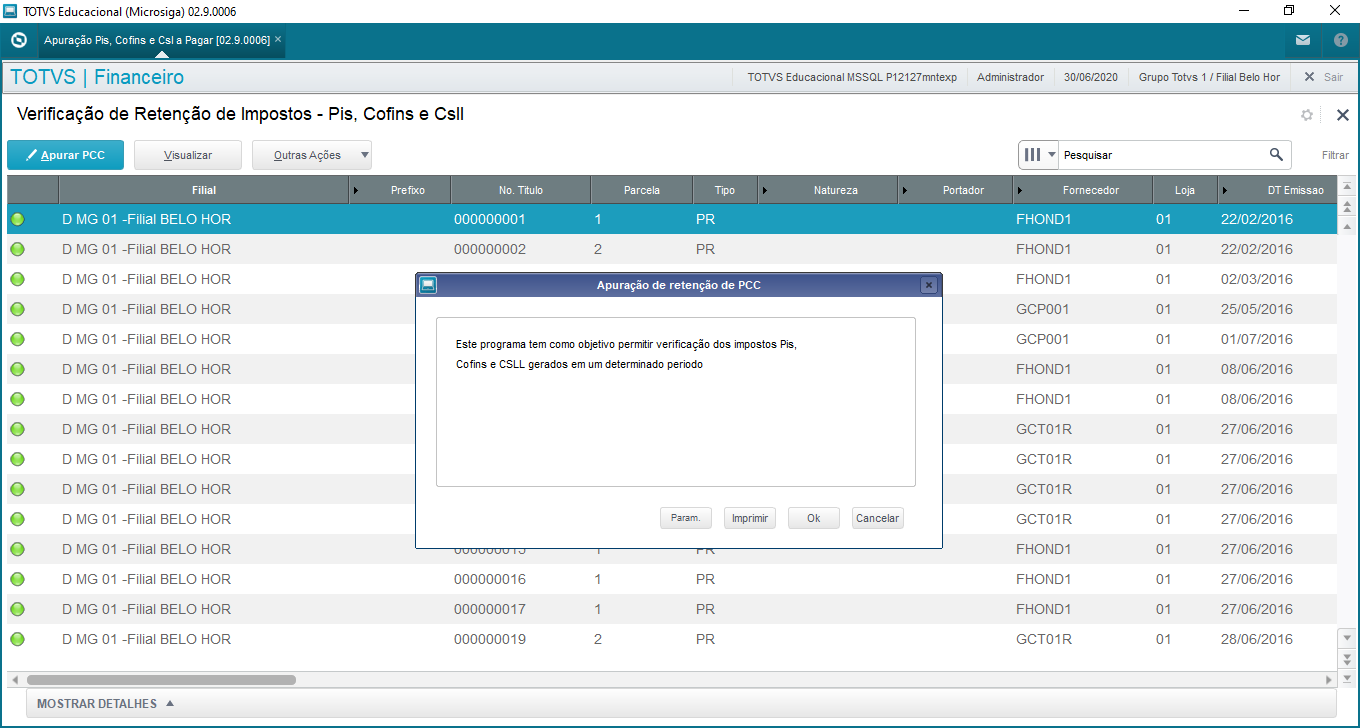Screen dimensions: 1360x728
Task: Click the green status dot for title 000000016
Action: pyautogui.click(x=18, y=579)
